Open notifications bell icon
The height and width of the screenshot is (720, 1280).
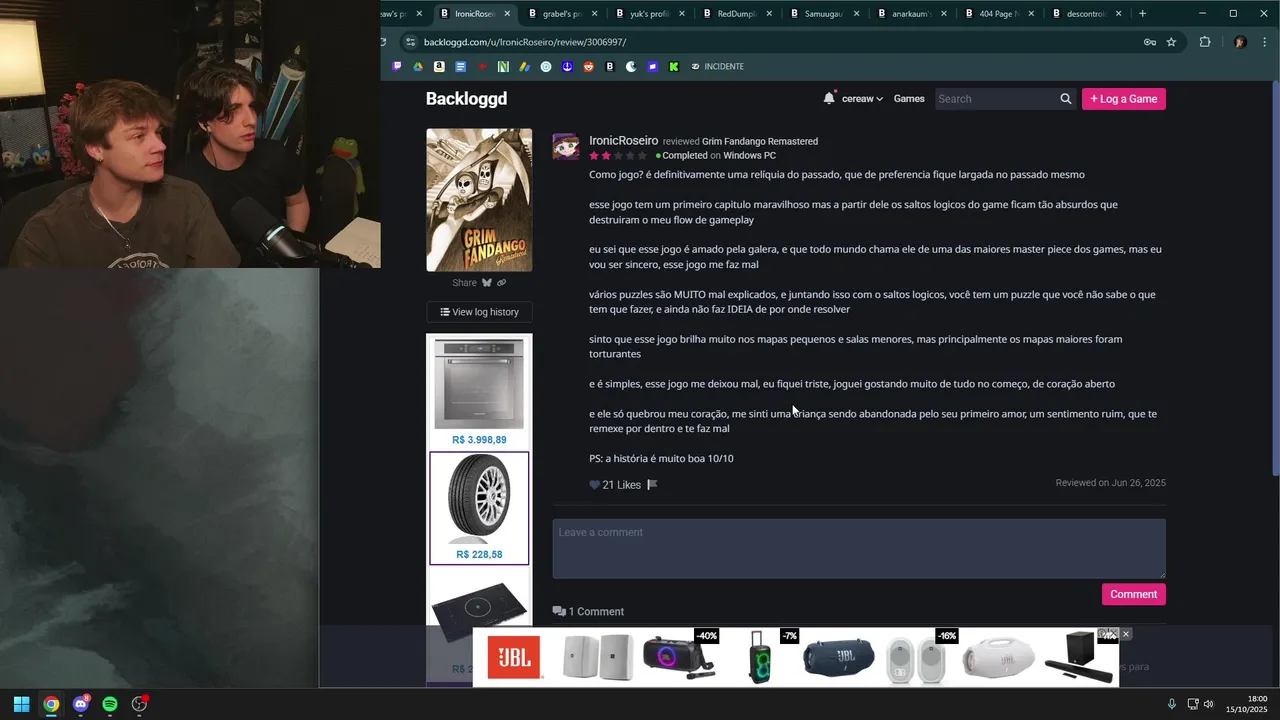(829, 98)
